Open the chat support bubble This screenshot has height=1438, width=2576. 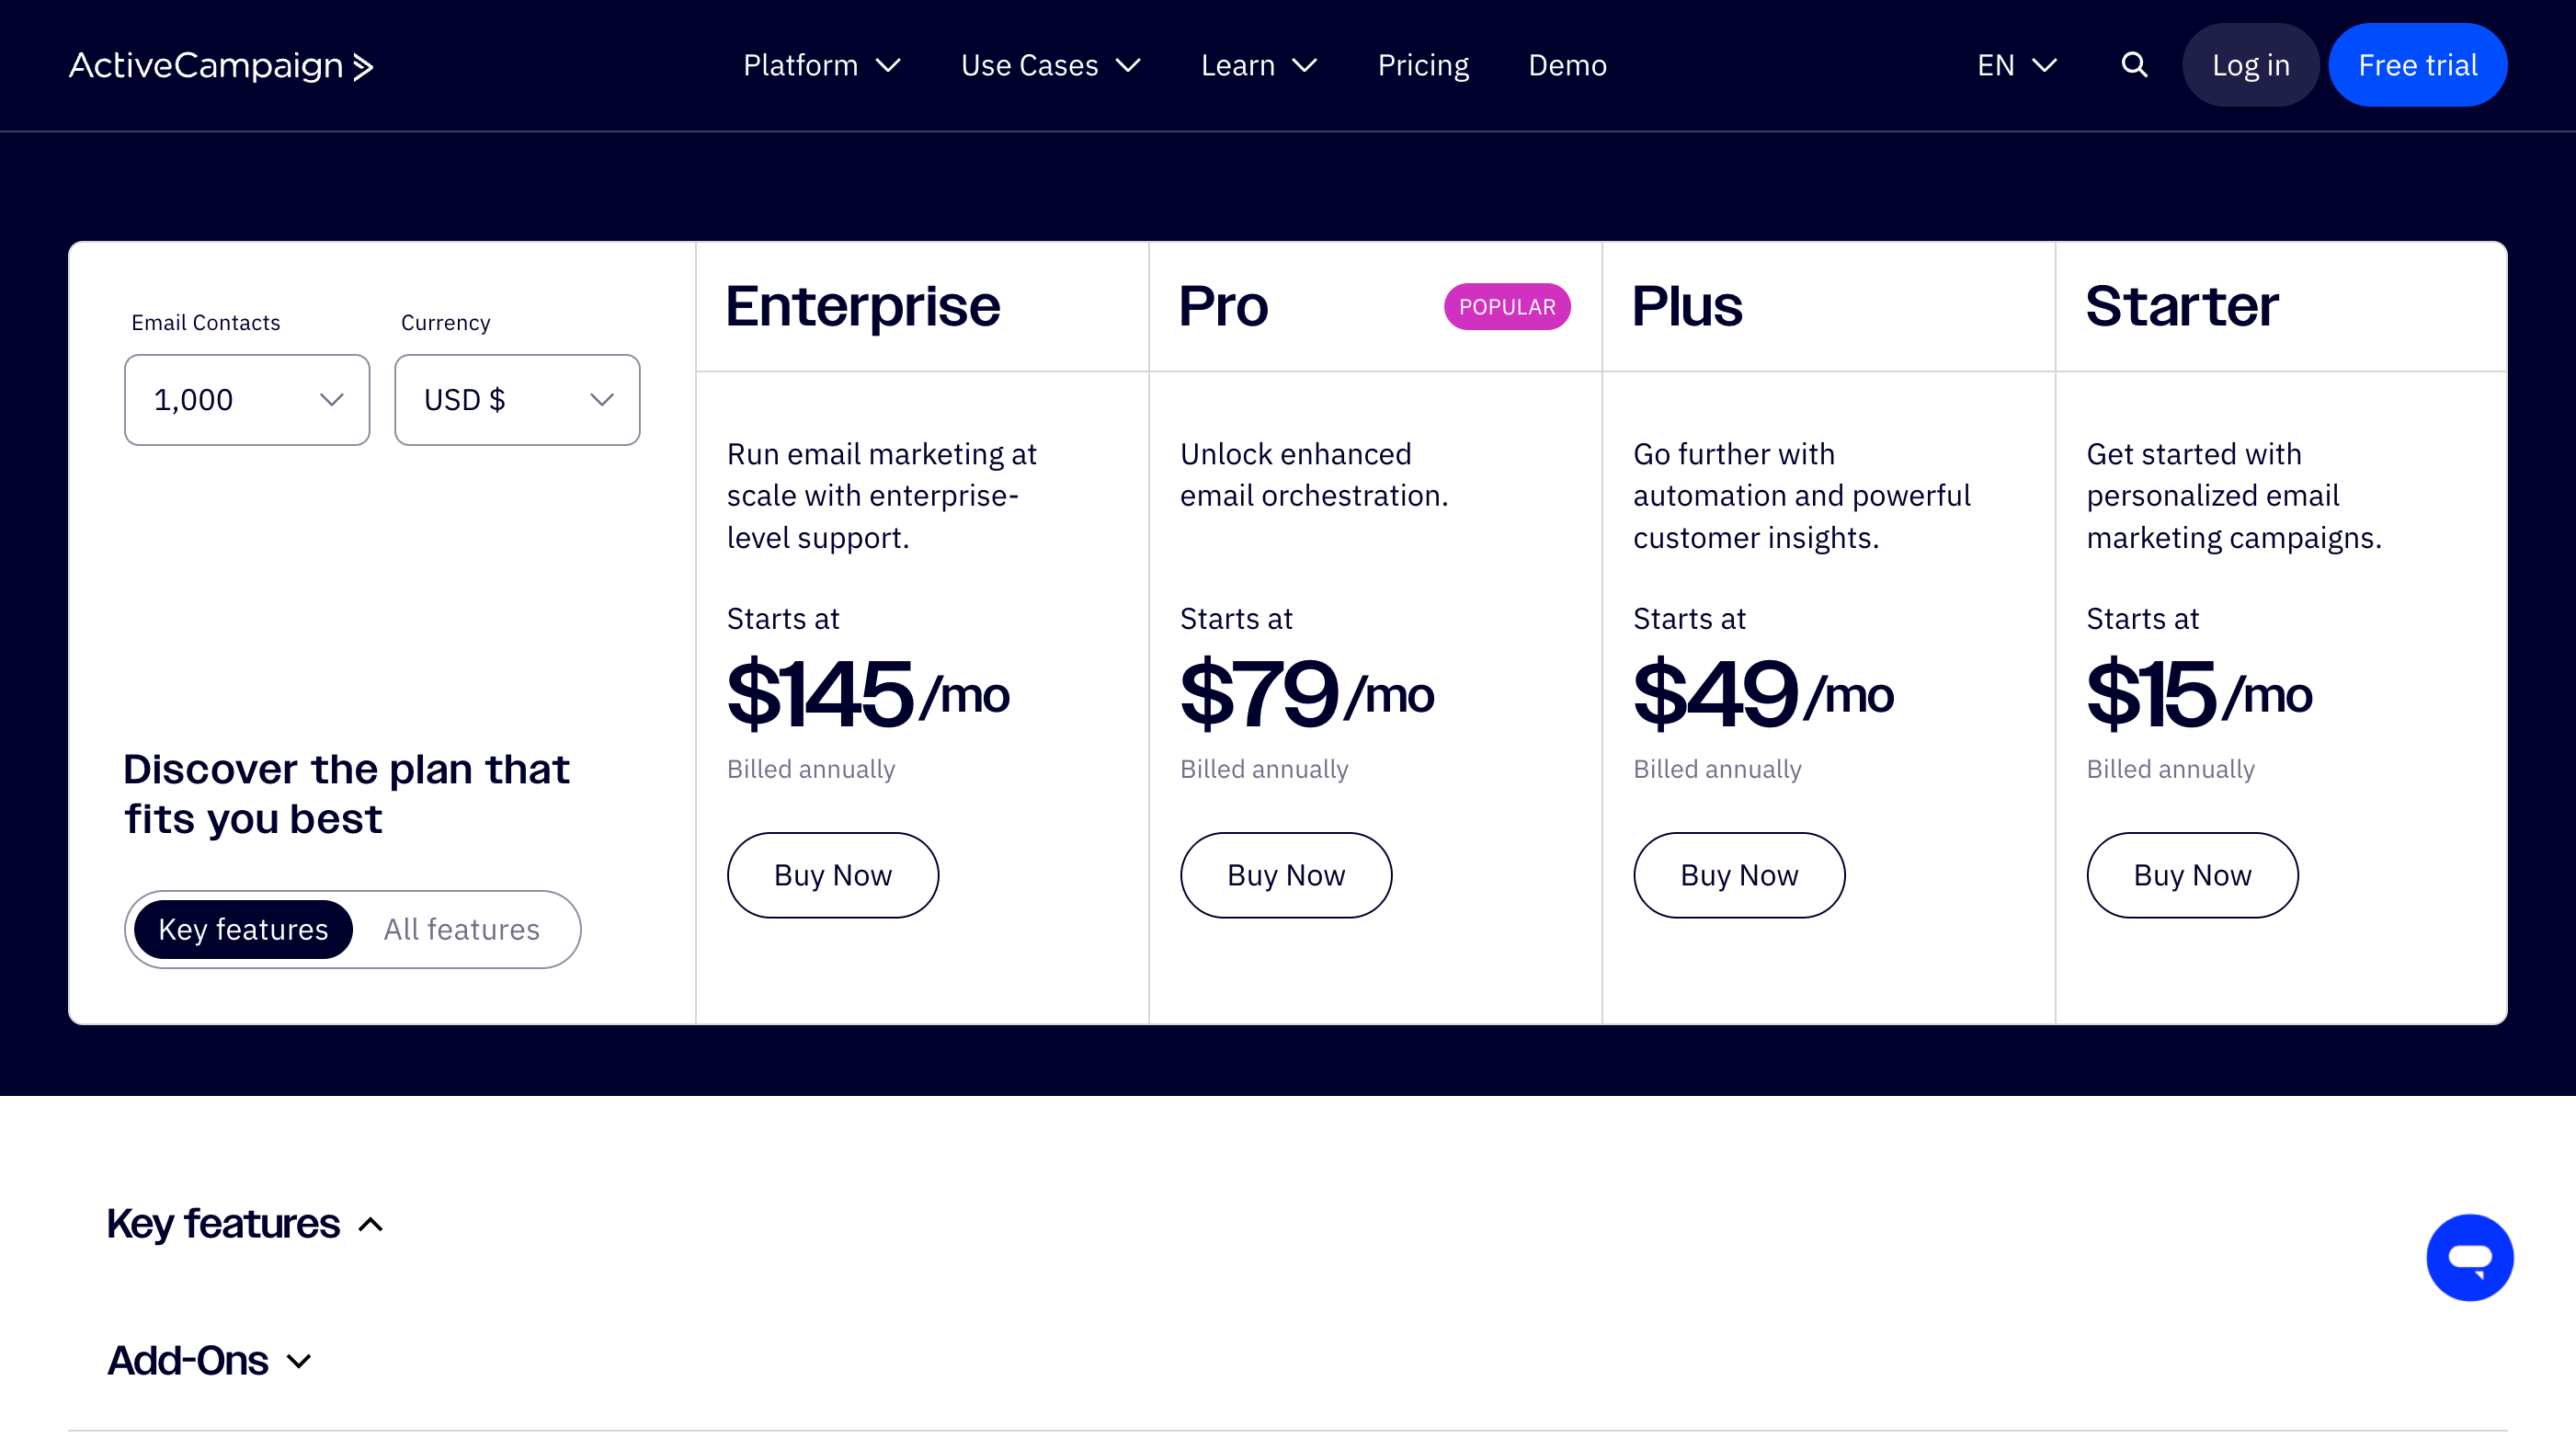tap(2469, 1257)
